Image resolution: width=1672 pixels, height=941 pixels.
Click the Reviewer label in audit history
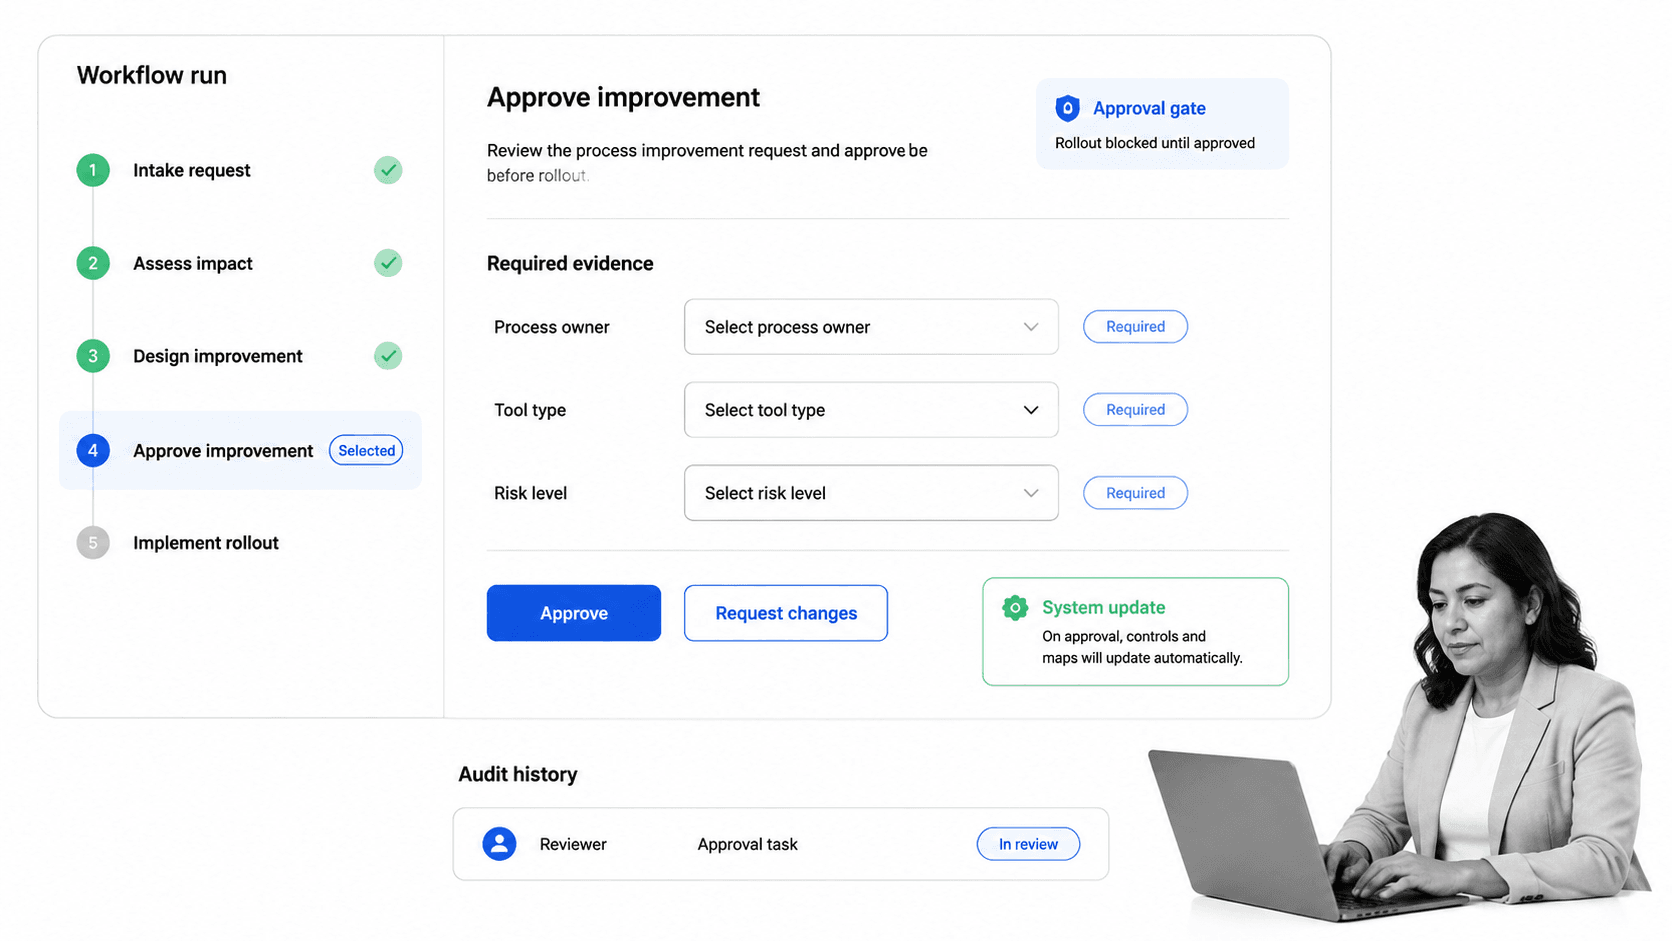573,844
